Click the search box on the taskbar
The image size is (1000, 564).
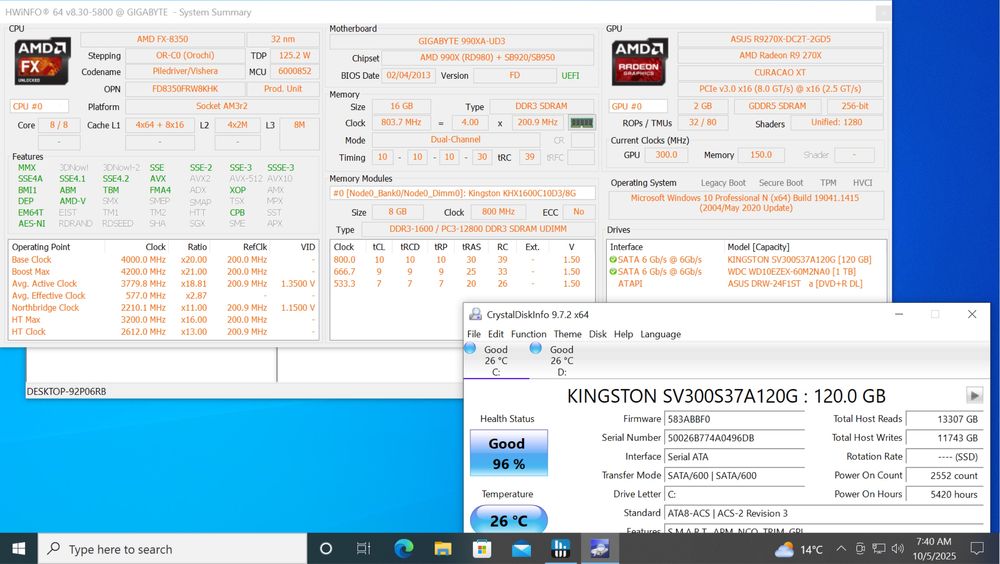pyautogui.click(x=172, y=549)
